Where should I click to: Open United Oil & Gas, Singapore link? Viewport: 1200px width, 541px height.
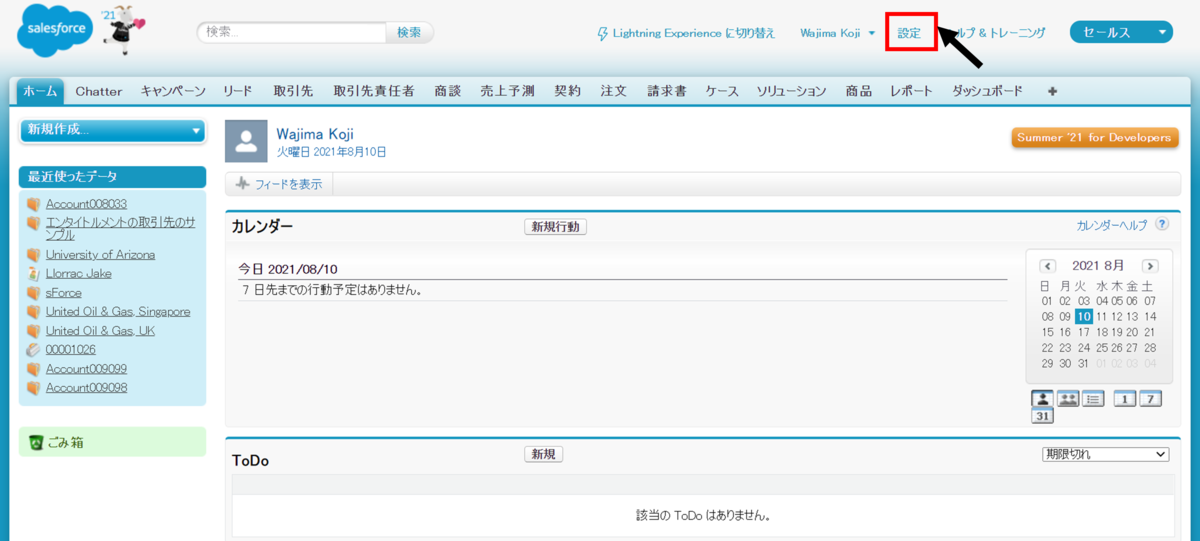point(118,312)
